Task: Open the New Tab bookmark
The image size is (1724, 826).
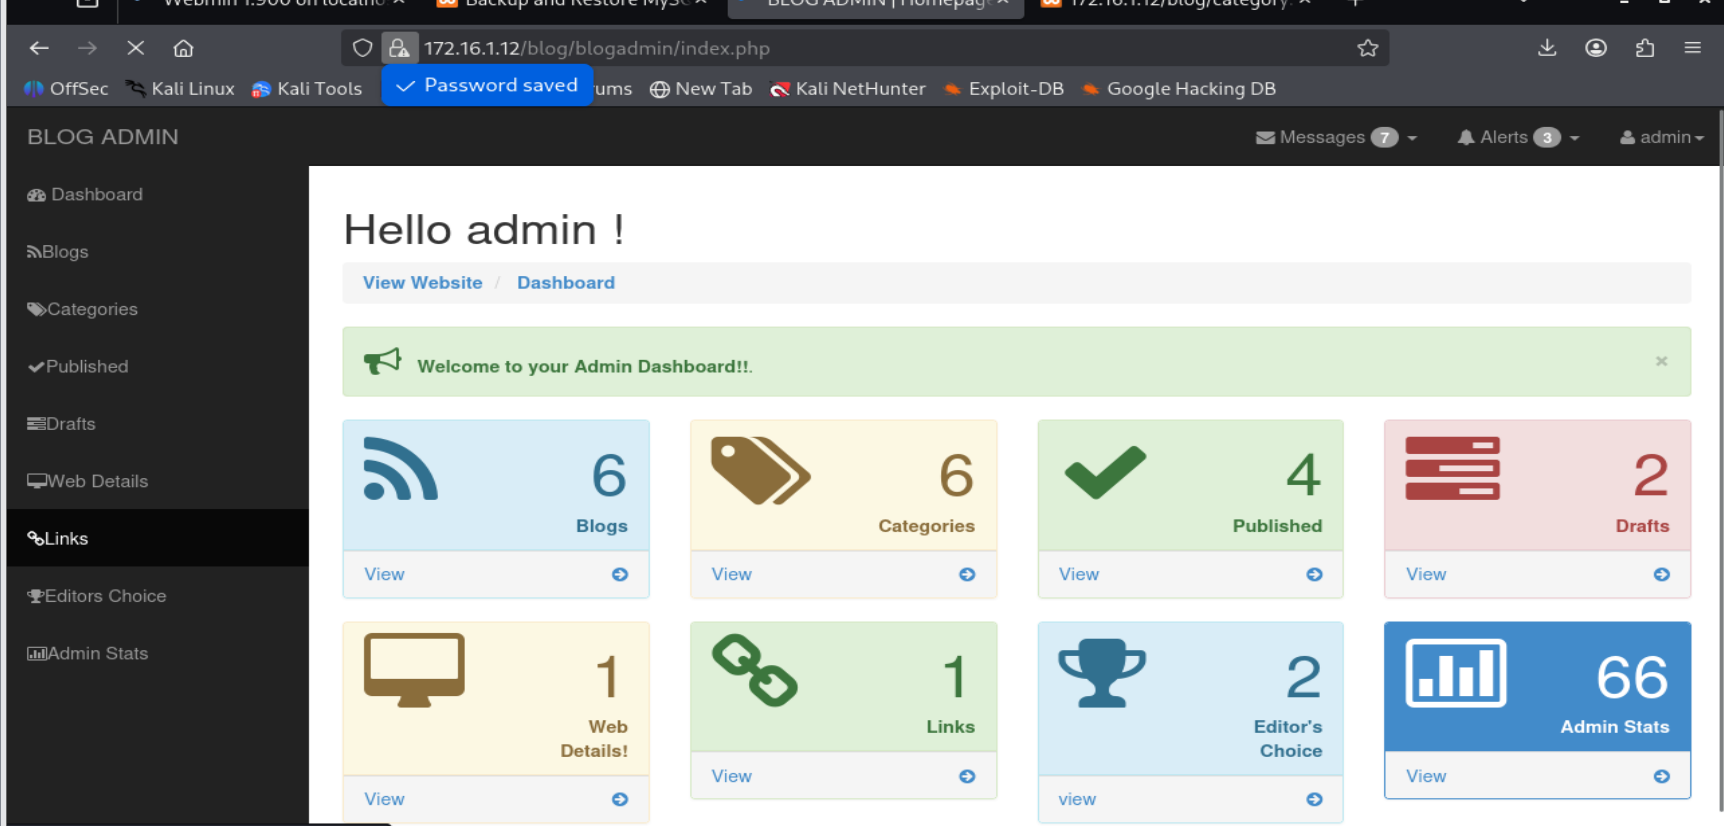Action: coord(701,89)
